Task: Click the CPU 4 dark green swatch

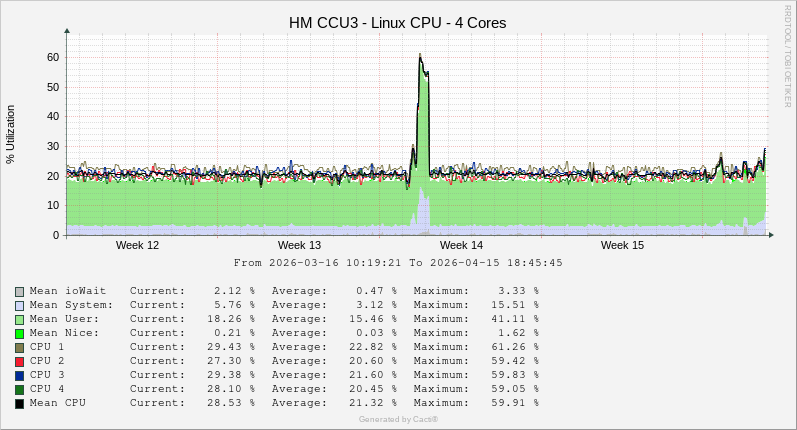Action: (x=20, y=389)
